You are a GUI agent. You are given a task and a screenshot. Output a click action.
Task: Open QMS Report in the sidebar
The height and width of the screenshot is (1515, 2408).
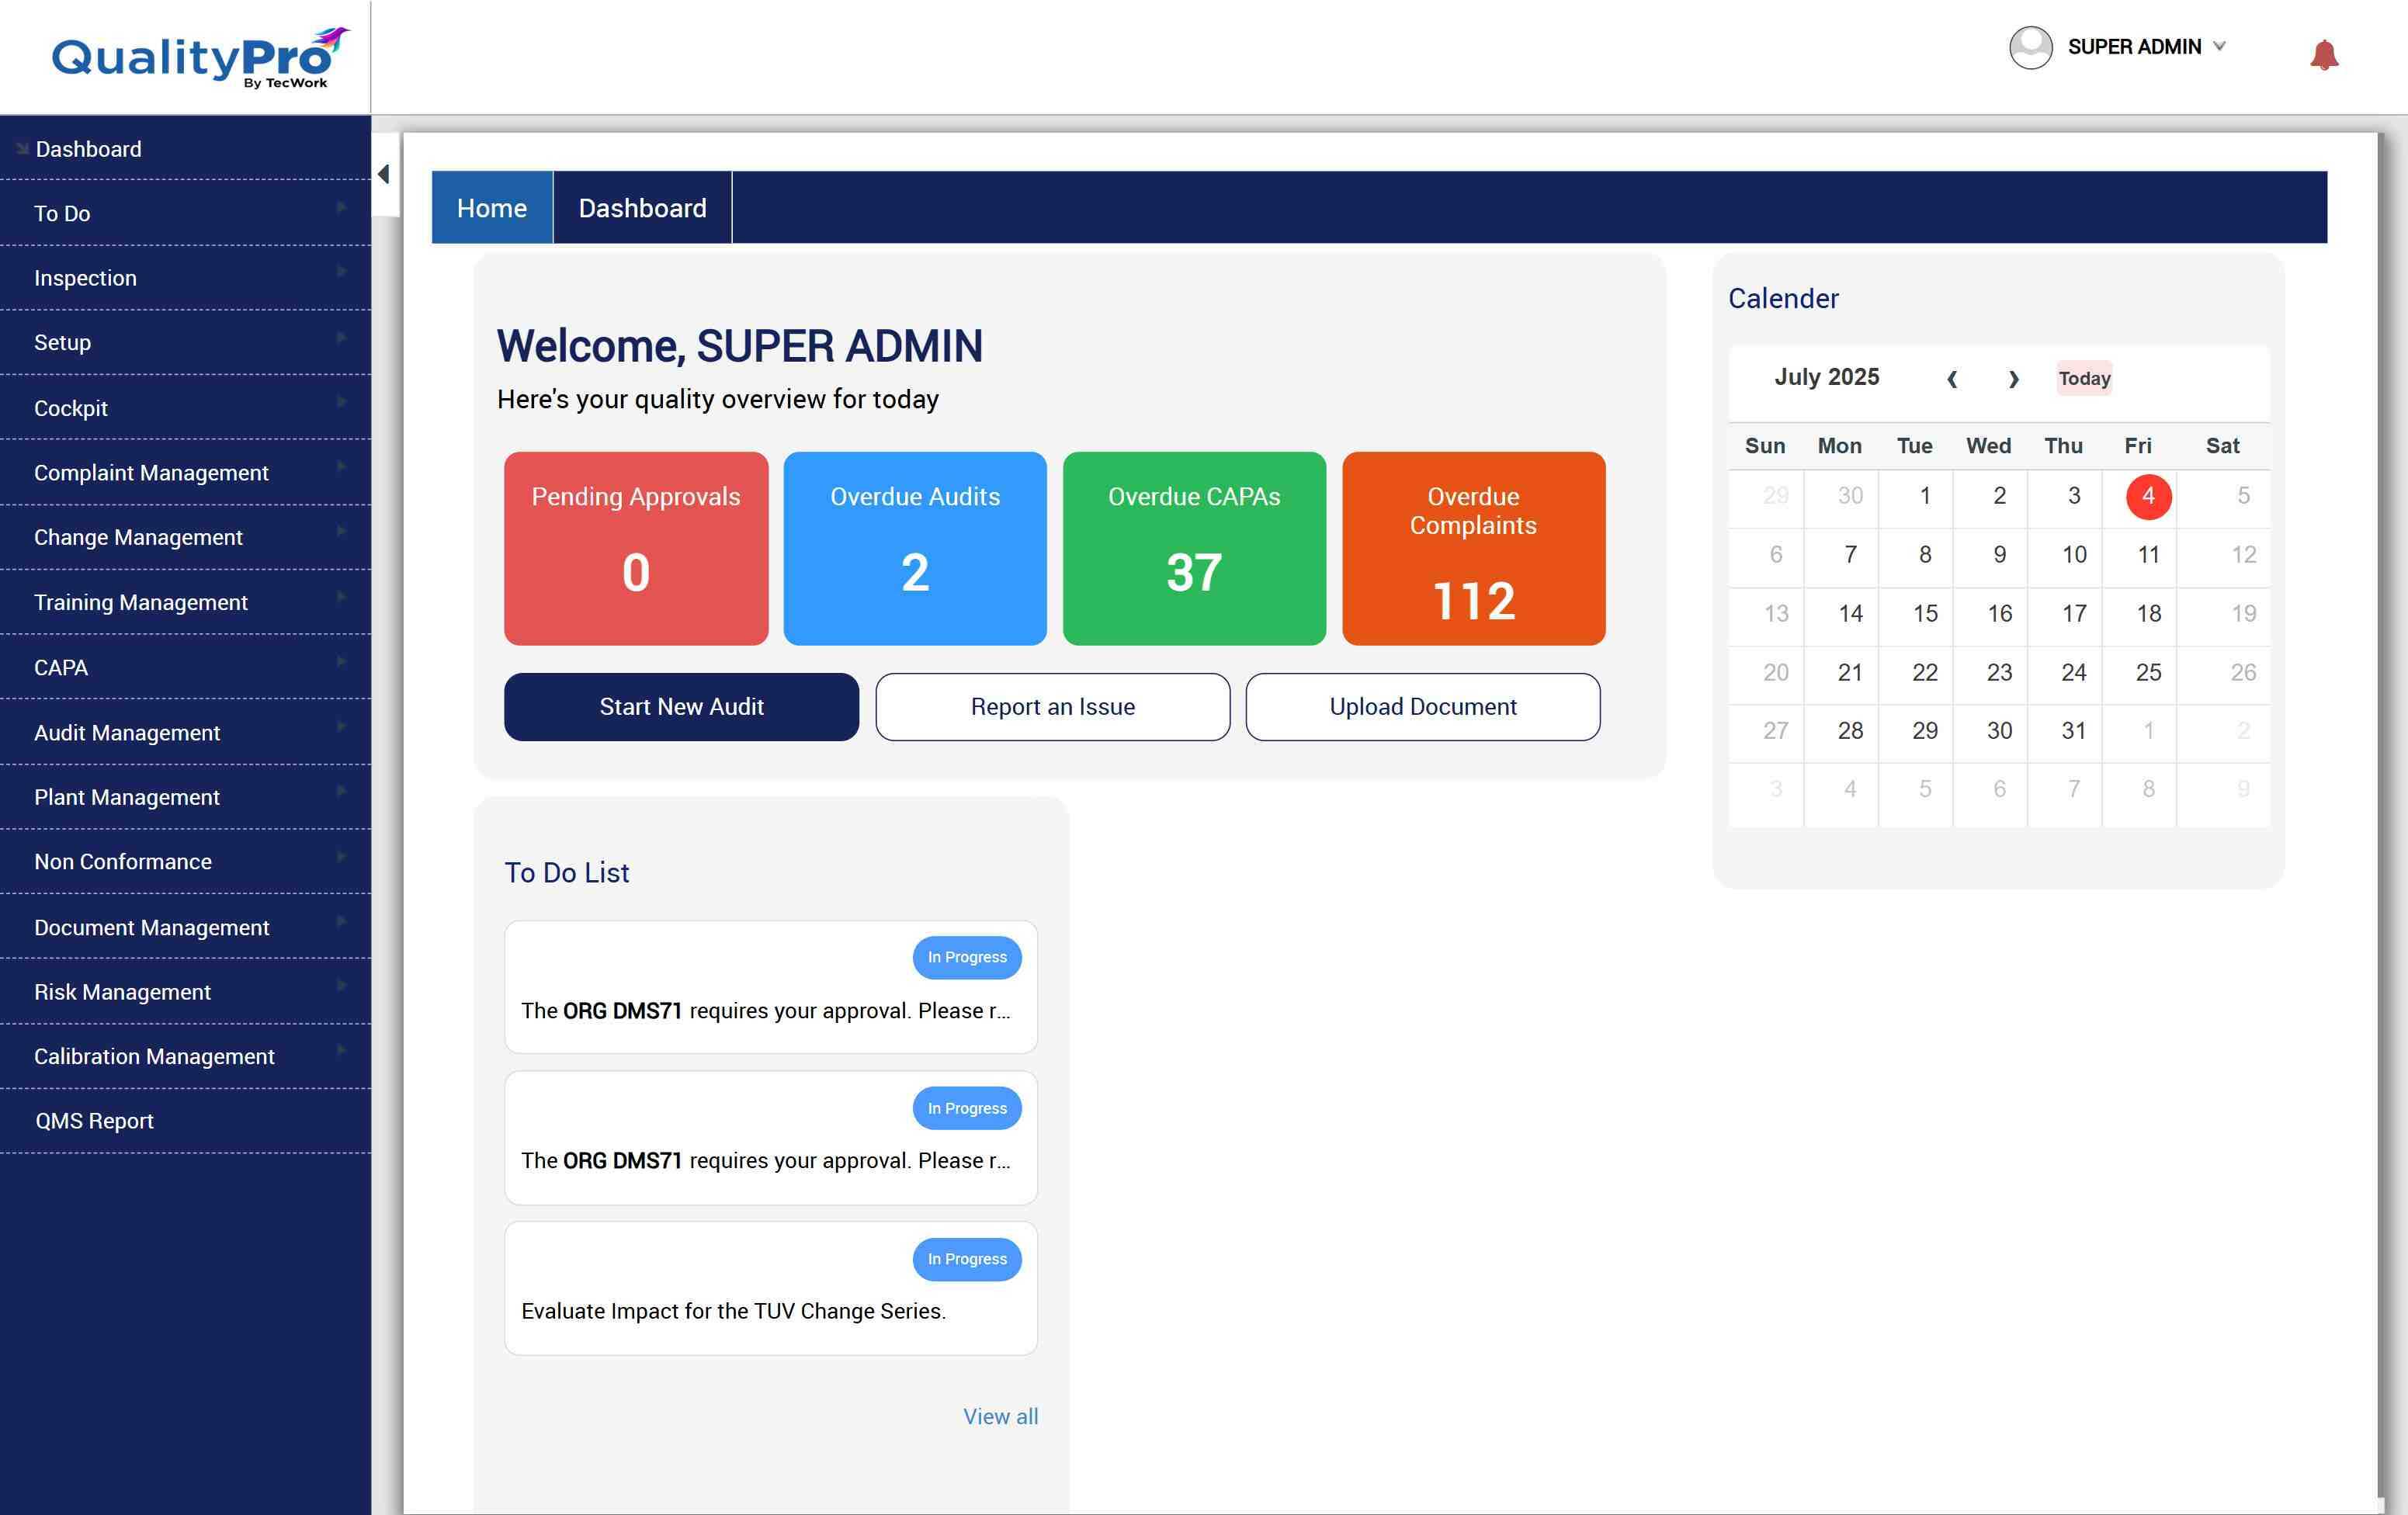(94, 1121)
